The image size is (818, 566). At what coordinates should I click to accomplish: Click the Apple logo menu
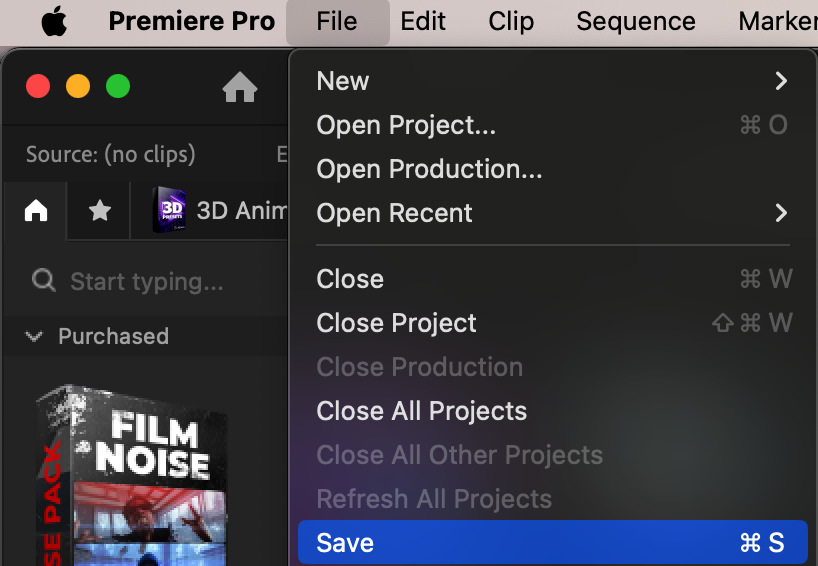[x=54, y=22]
